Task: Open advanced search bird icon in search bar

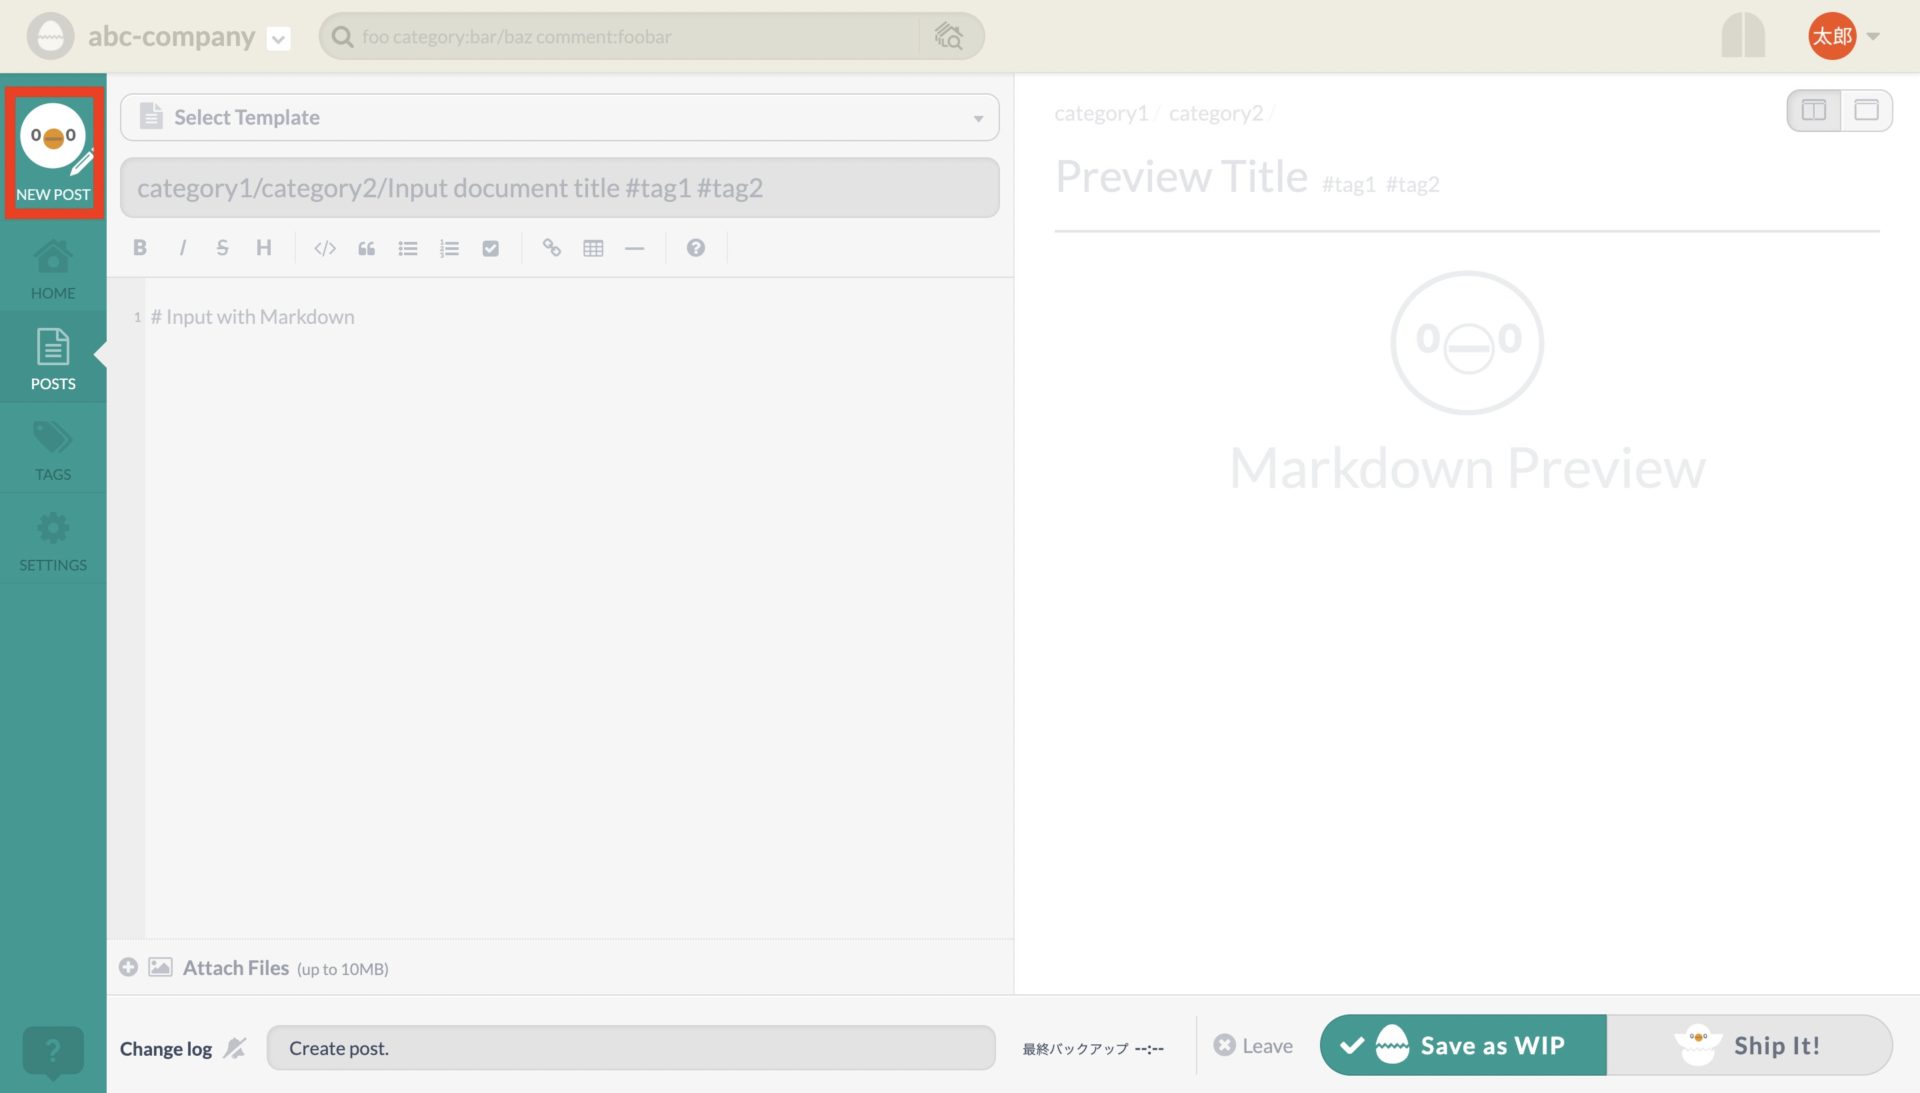Action: (x=948, y=37)
